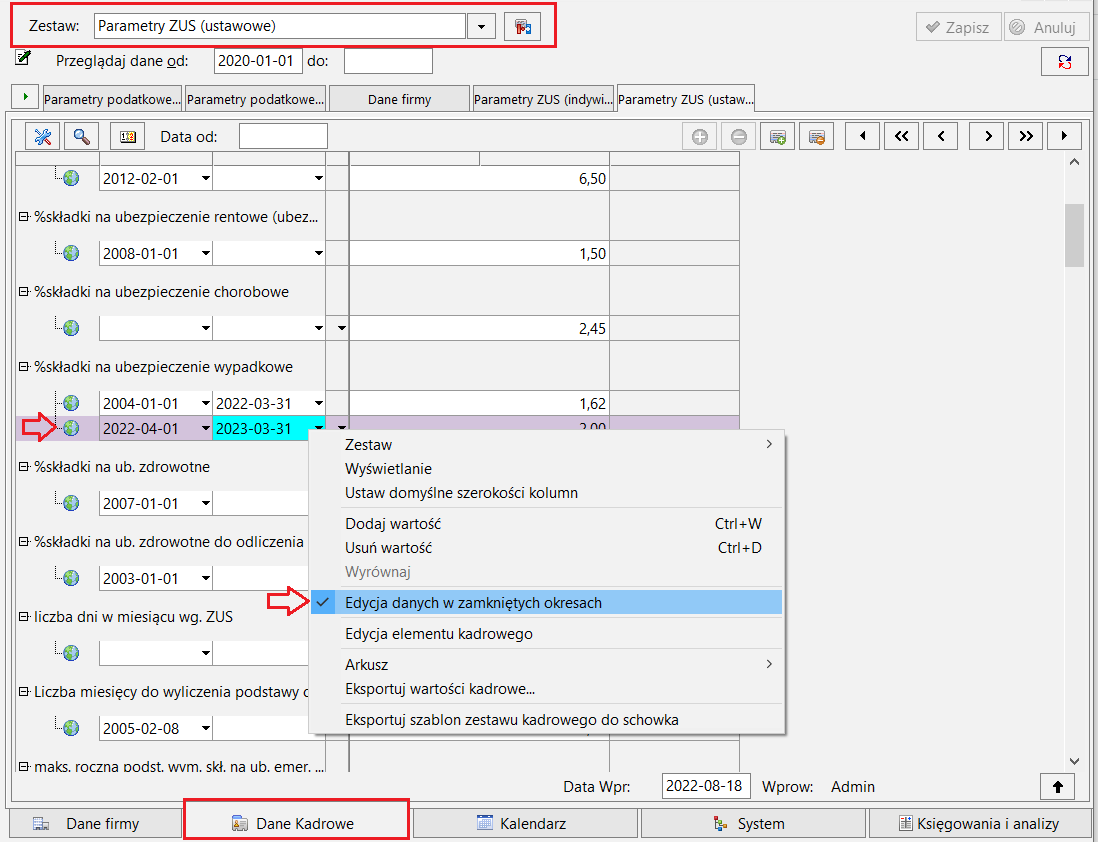Click the add value plus icon
Screen dimensions: 1098x842
pyautogui.click(x=700, y=137)
